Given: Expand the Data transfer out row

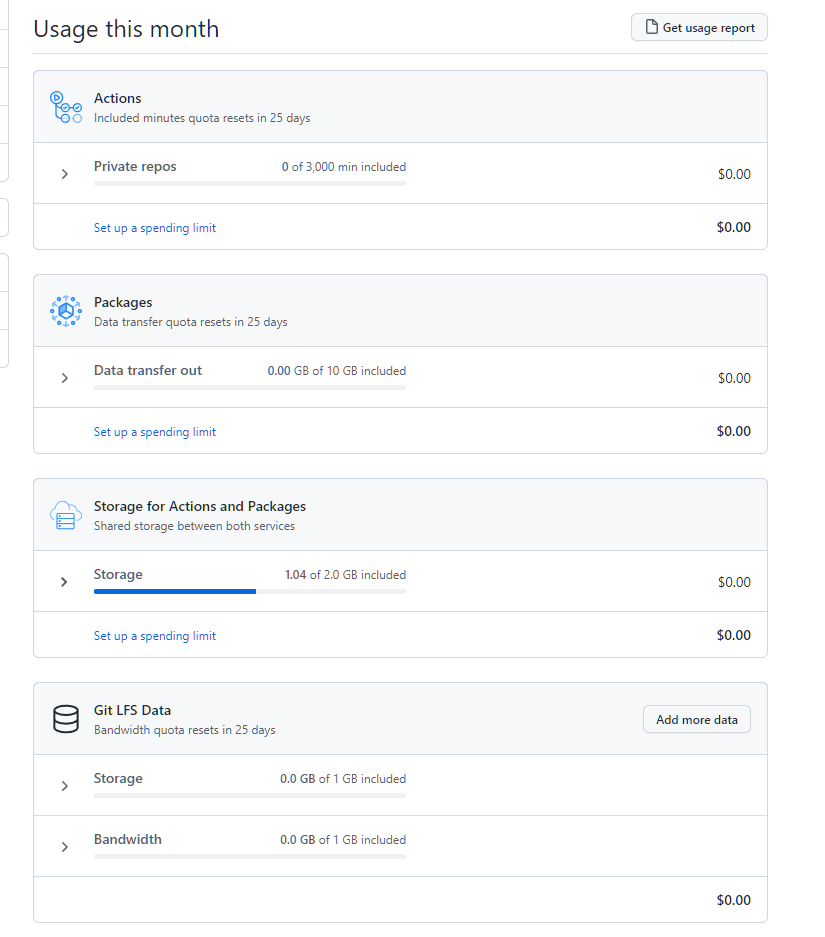Looking at the screenshot, I should pyautogui.click(x=64, y=377).
